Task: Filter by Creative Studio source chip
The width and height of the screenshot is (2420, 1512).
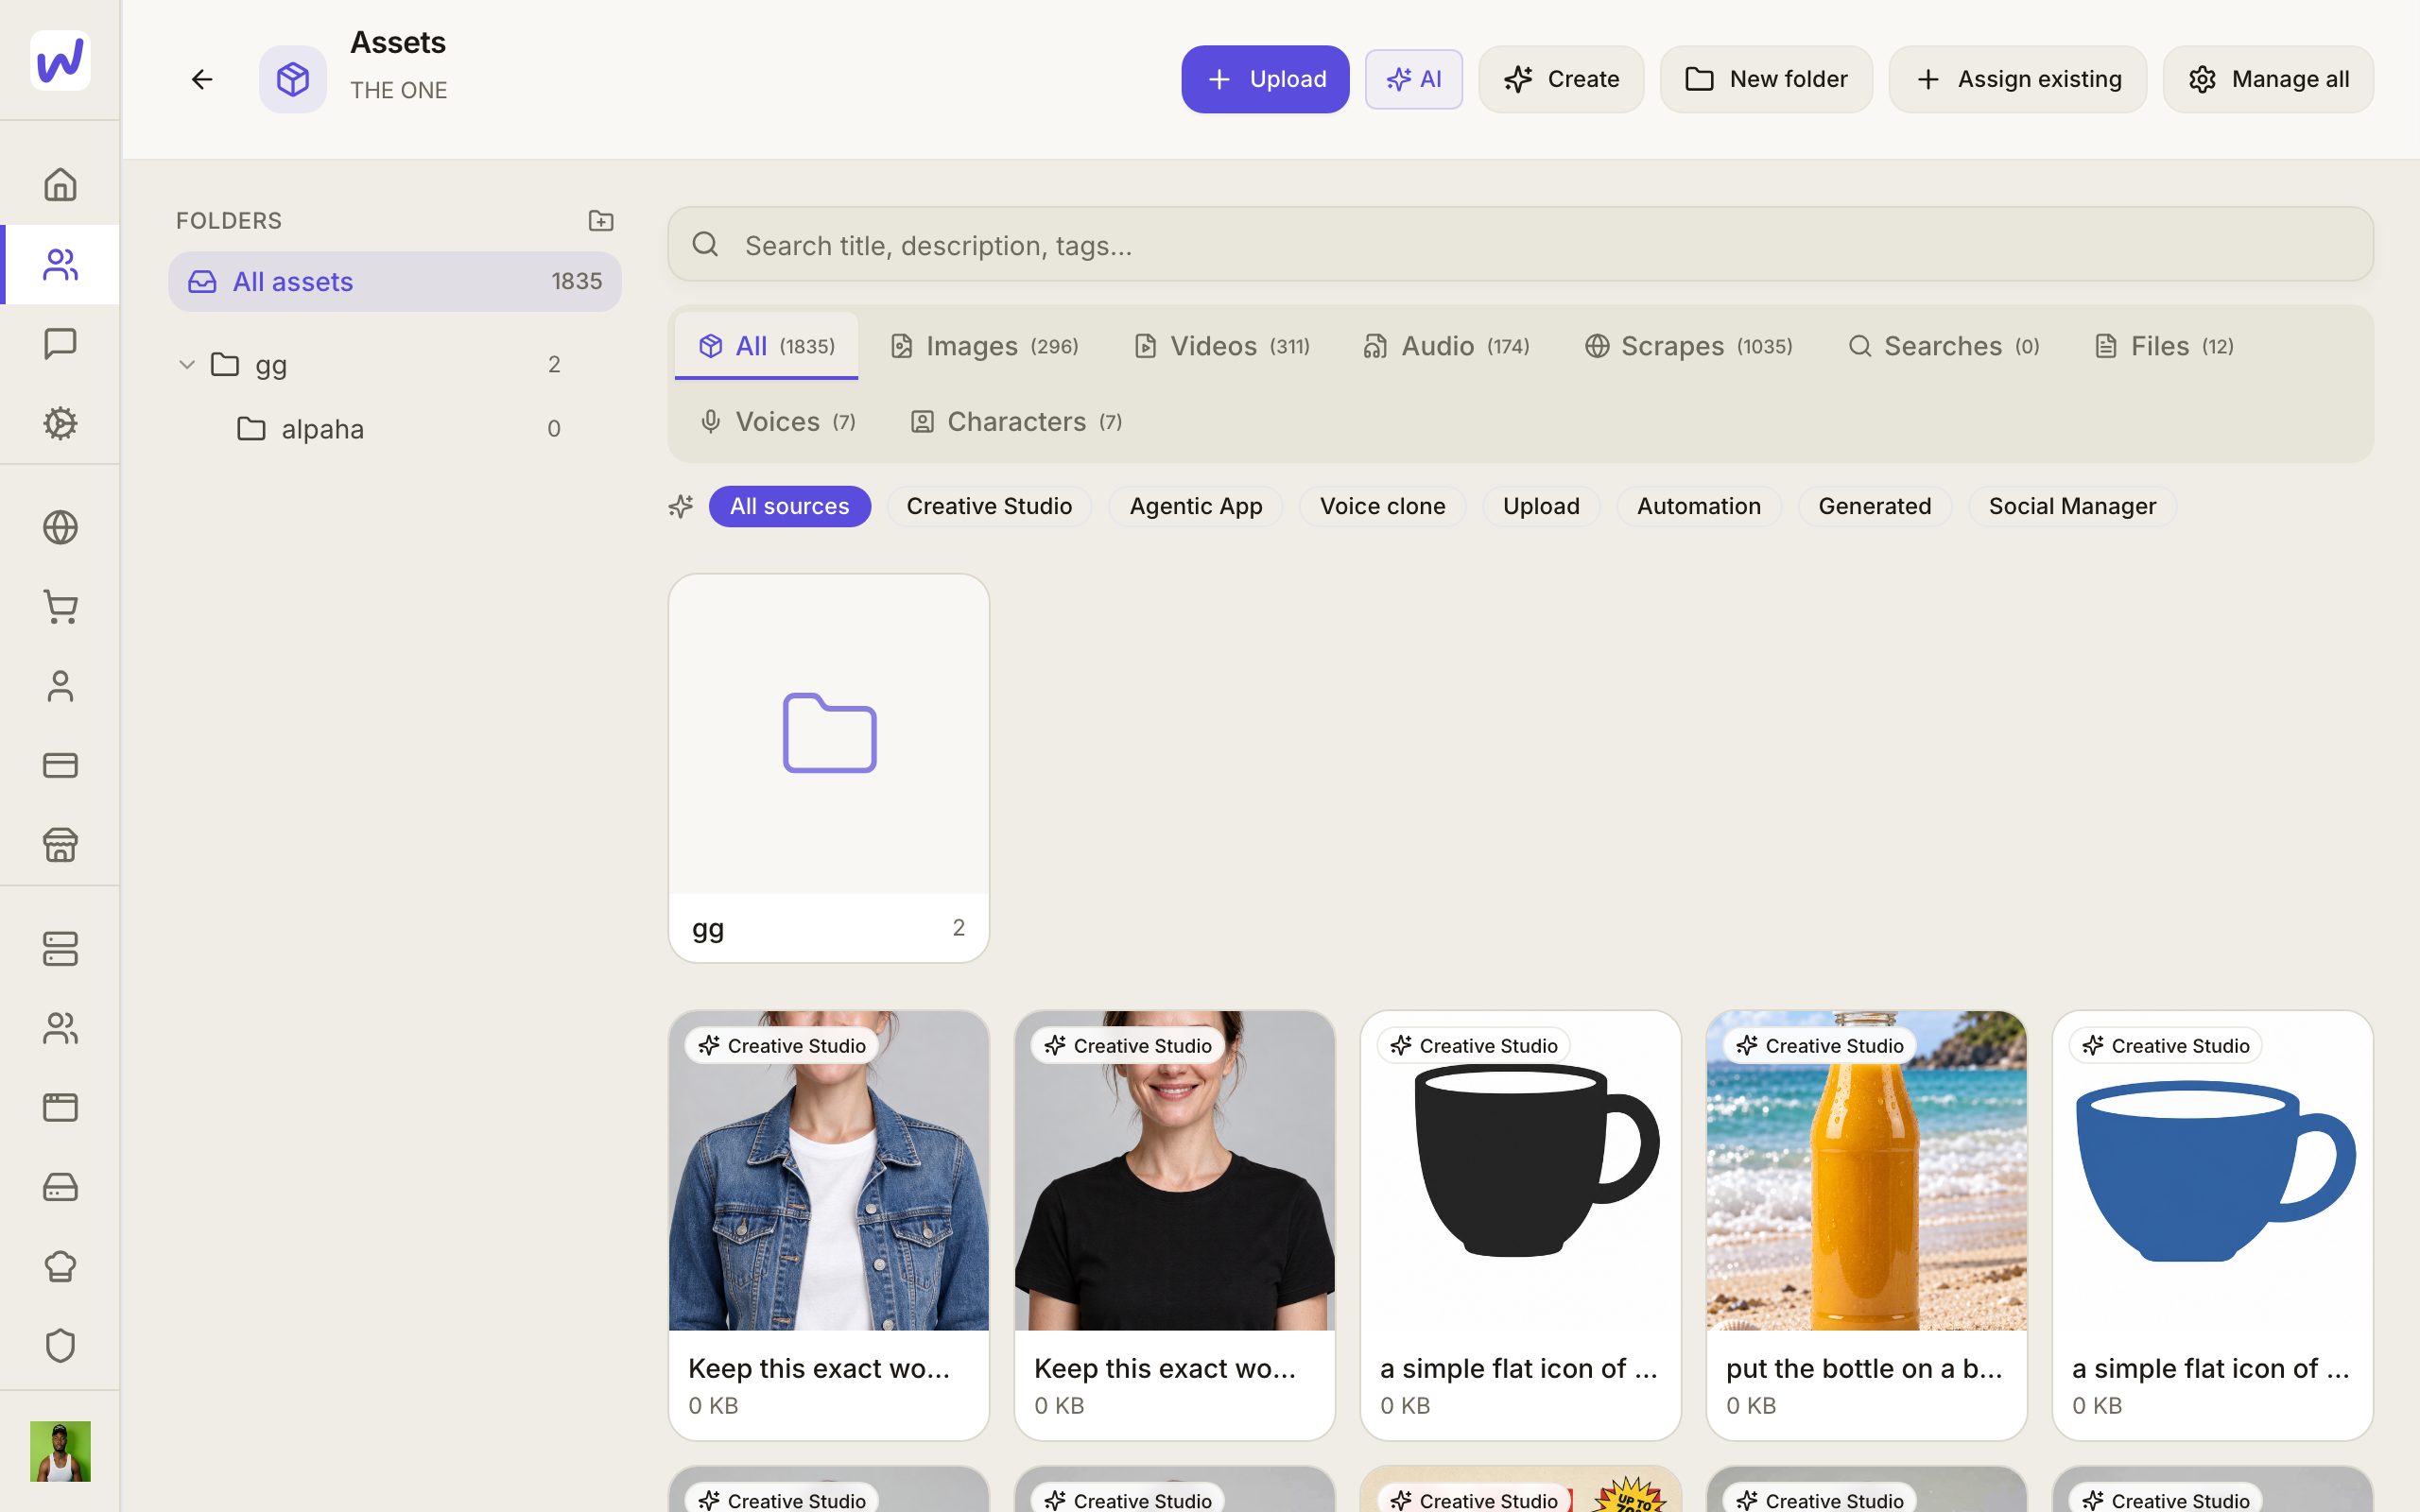Action: point(988,506)
